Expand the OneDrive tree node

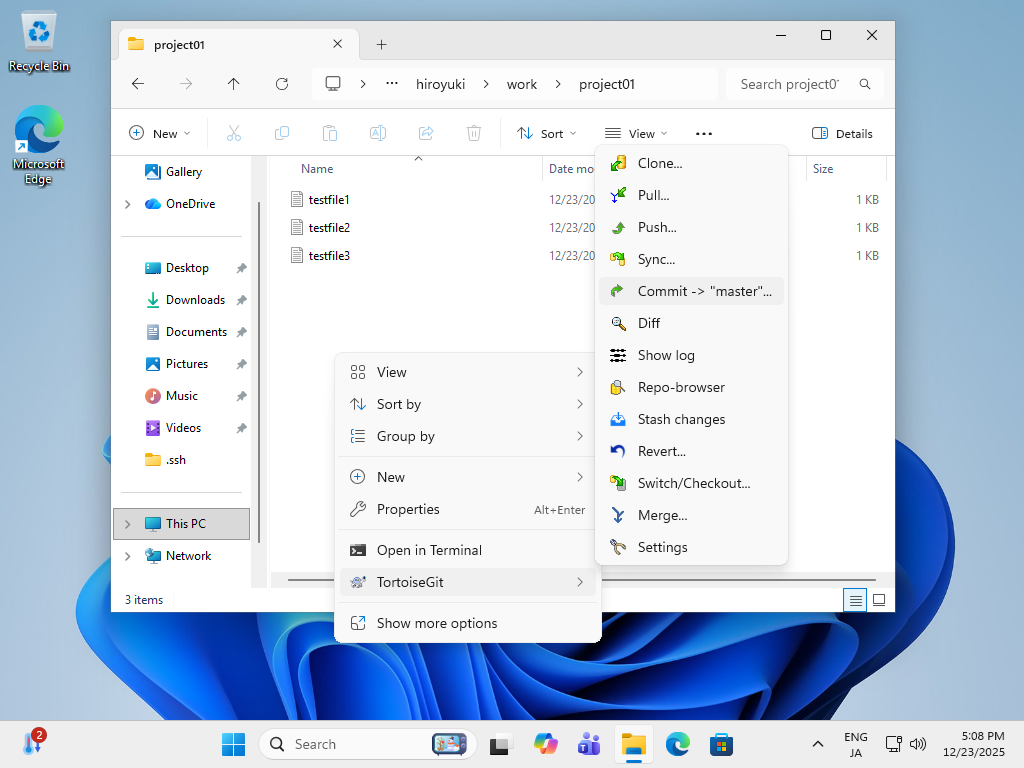click(127, 204)
